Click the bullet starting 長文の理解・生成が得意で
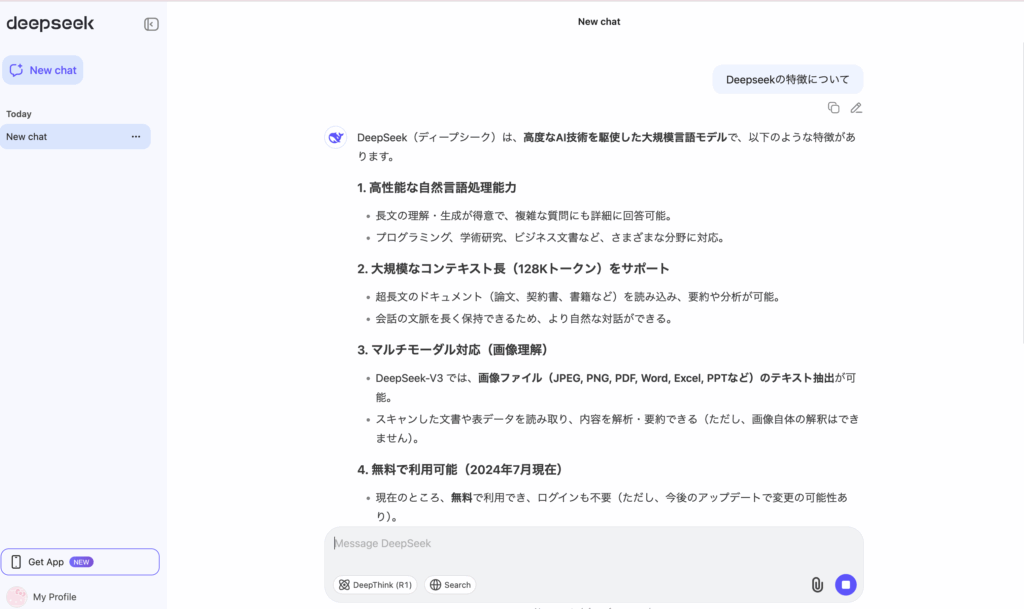 [x=526, y=216]
